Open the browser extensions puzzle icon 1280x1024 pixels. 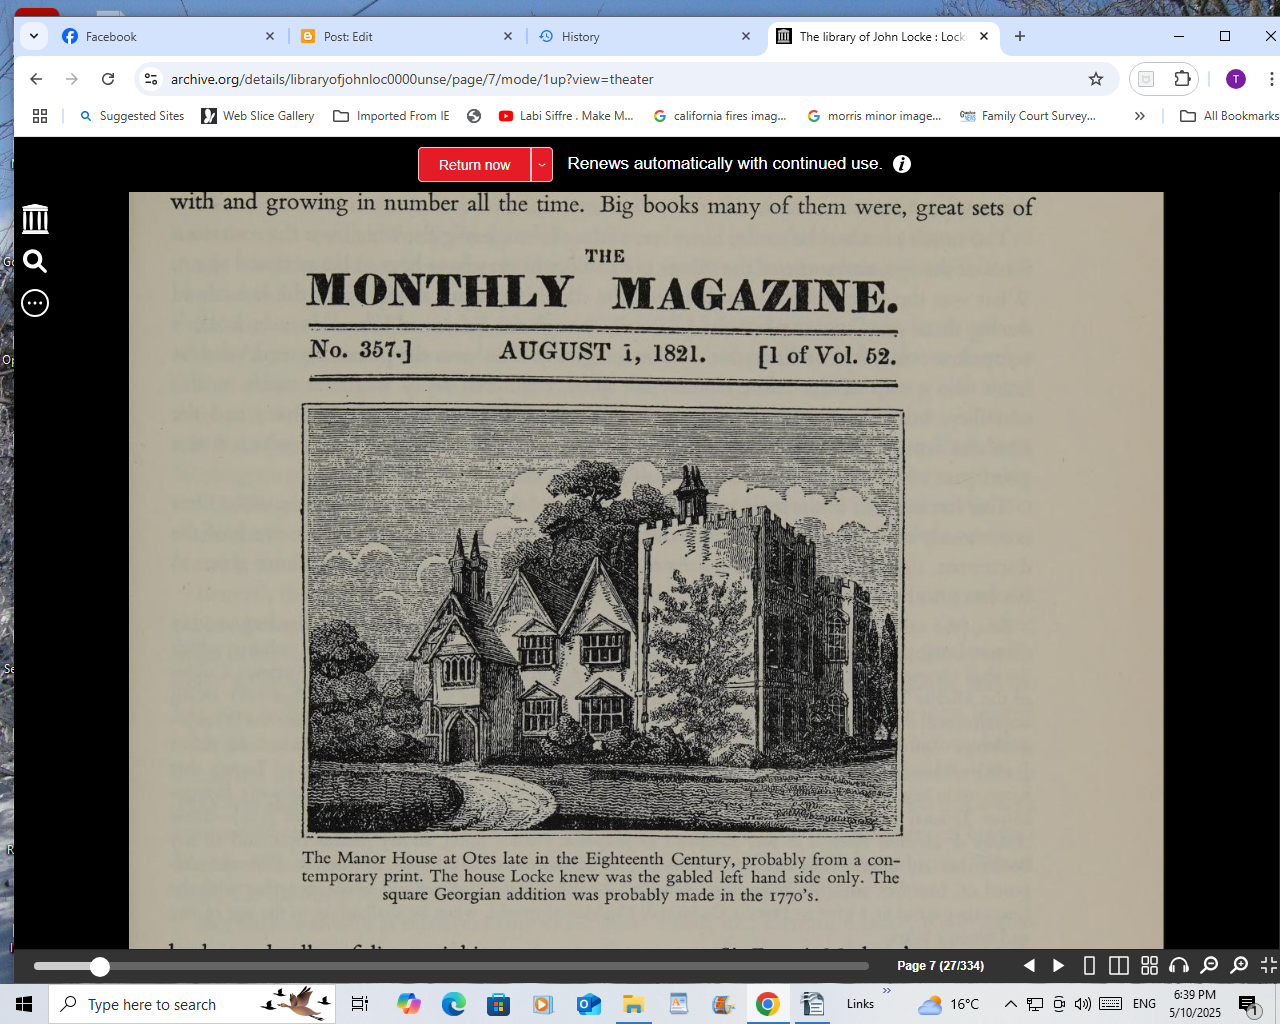point(1182,79)
